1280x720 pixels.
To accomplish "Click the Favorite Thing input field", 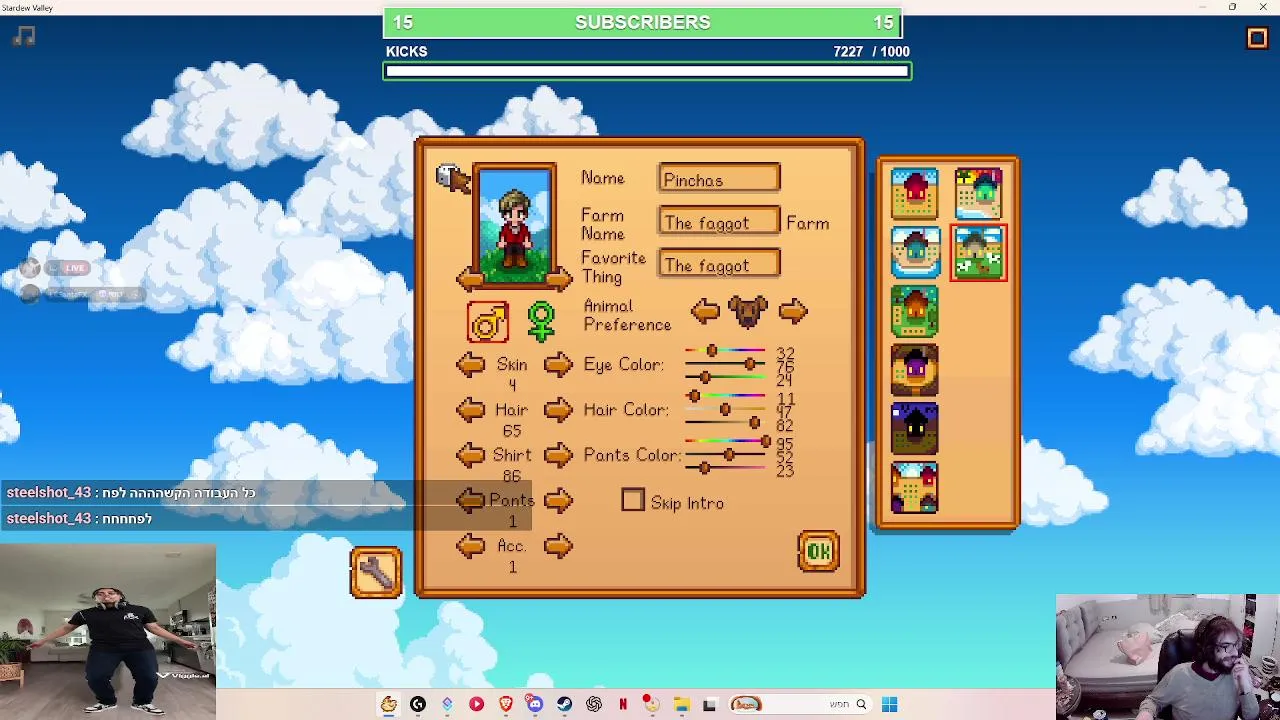I will click(719, 264).
